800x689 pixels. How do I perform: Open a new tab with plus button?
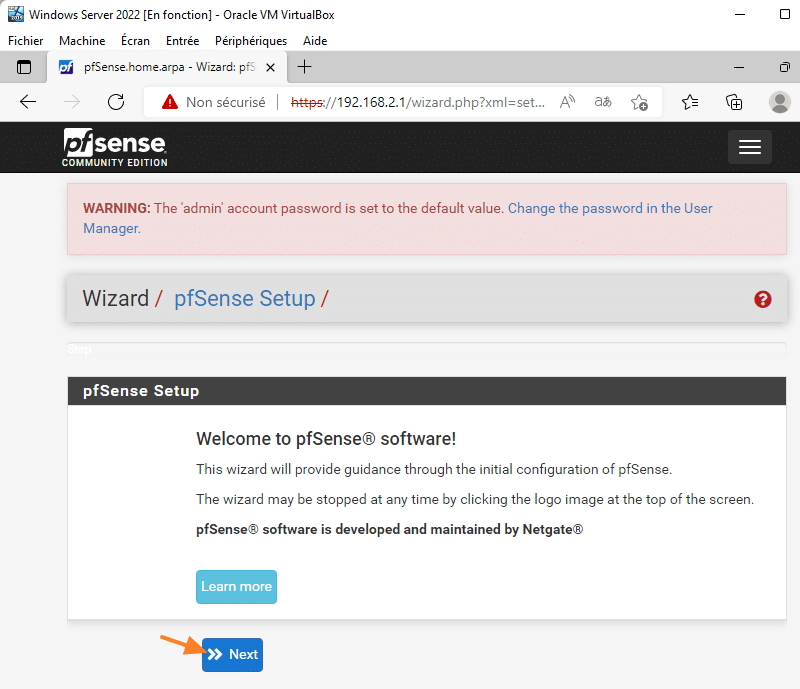tap(304, 67)
